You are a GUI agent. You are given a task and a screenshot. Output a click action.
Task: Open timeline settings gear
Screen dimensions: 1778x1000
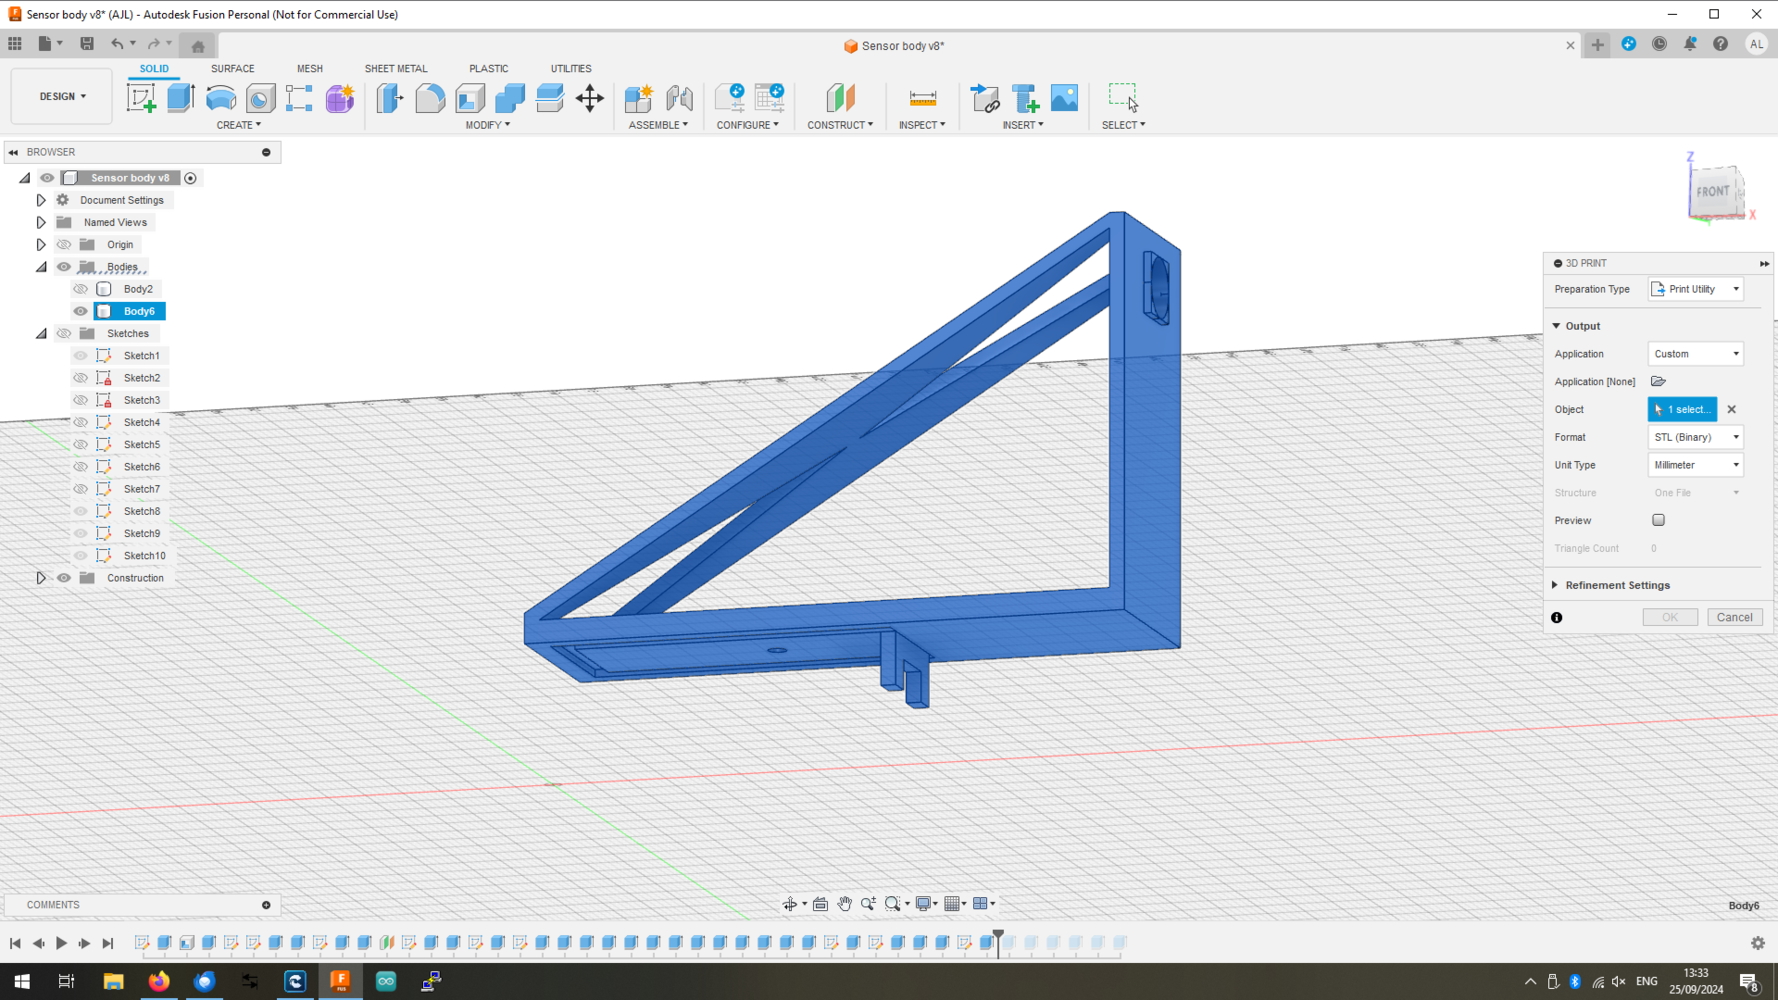(1758, 943)
